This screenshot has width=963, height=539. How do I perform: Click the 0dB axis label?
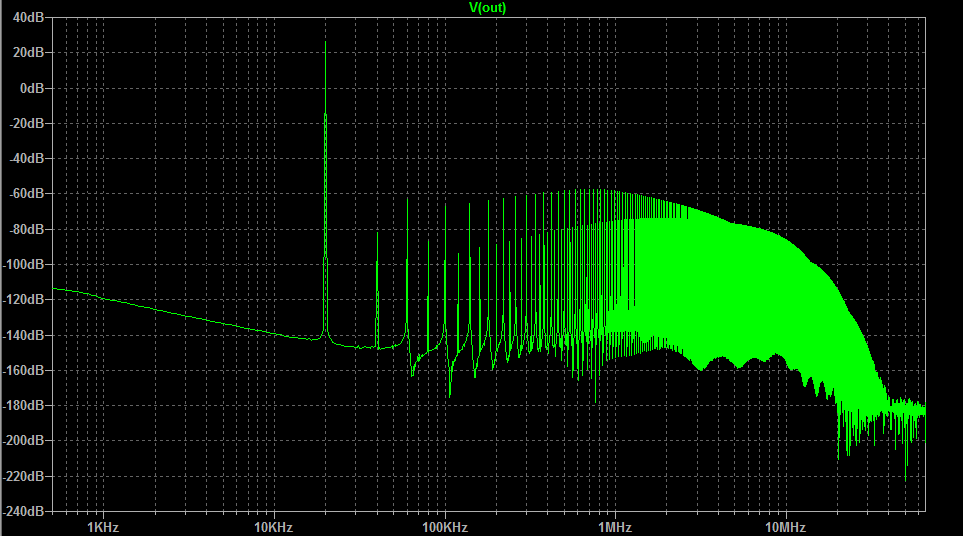point(32,88)
